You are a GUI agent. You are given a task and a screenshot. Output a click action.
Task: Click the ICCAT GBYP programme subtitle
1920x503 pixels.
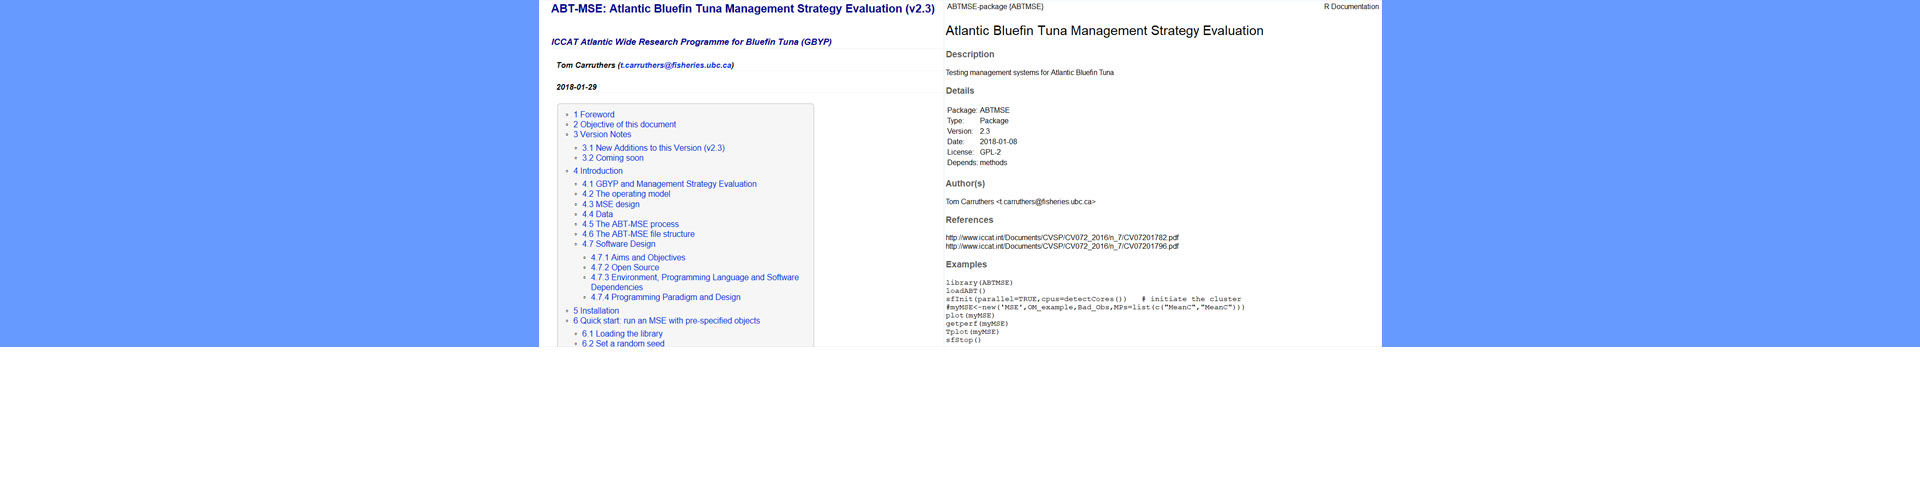point(691,42)
